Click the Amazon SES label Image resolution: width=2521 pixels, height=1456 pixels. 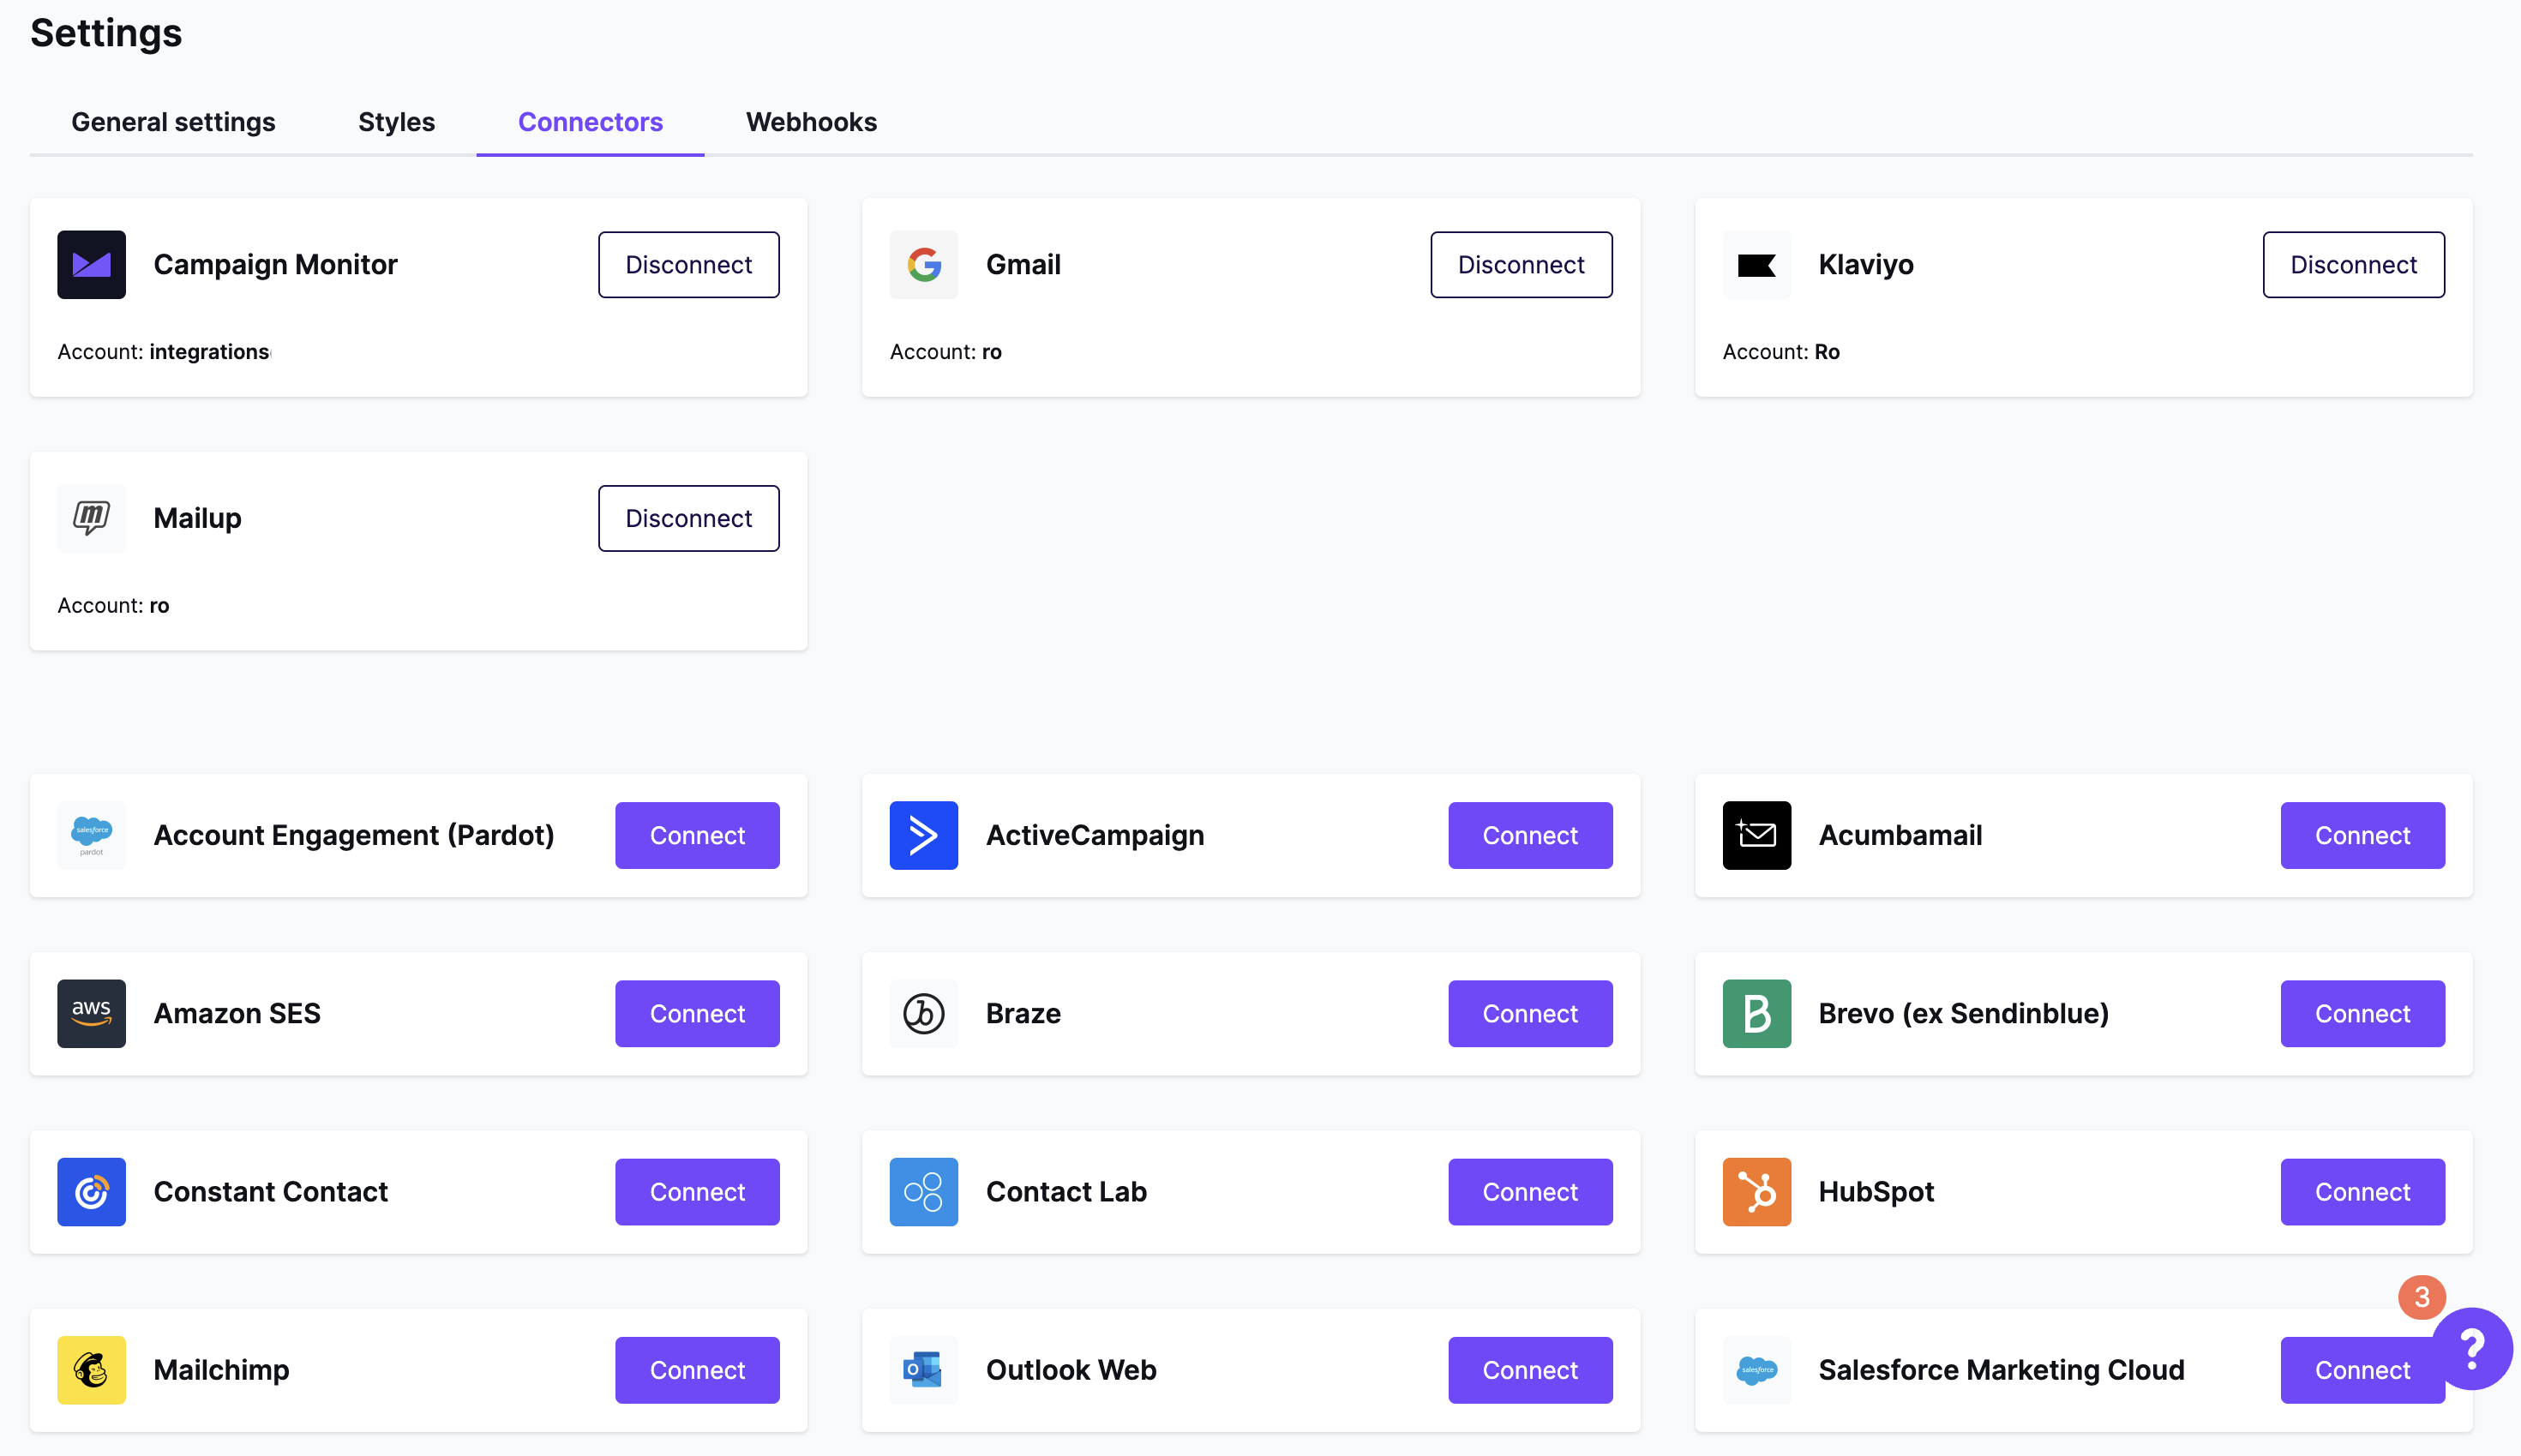pos(237,1013)
